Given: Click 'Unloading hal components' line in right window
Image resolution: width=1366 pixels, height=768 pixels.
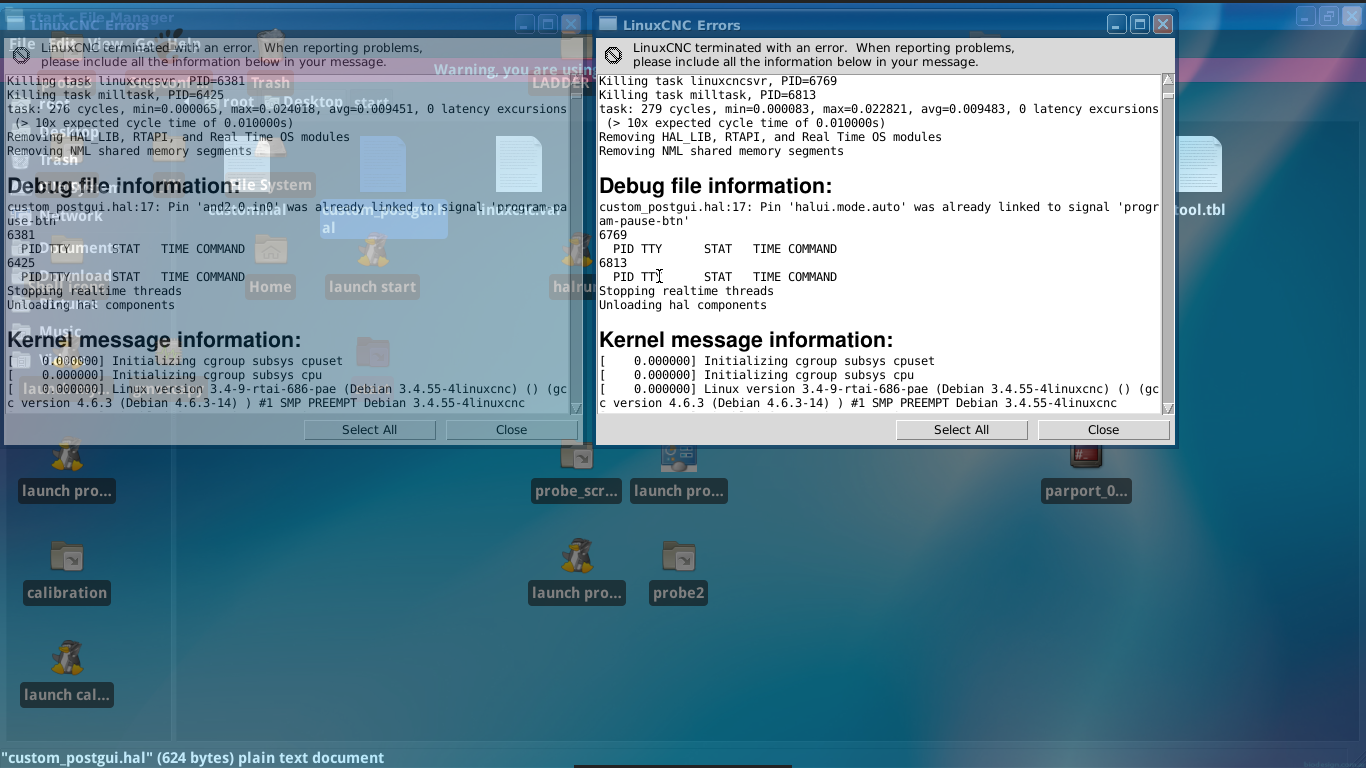Looking at the screenshot, I should point(683,305).
